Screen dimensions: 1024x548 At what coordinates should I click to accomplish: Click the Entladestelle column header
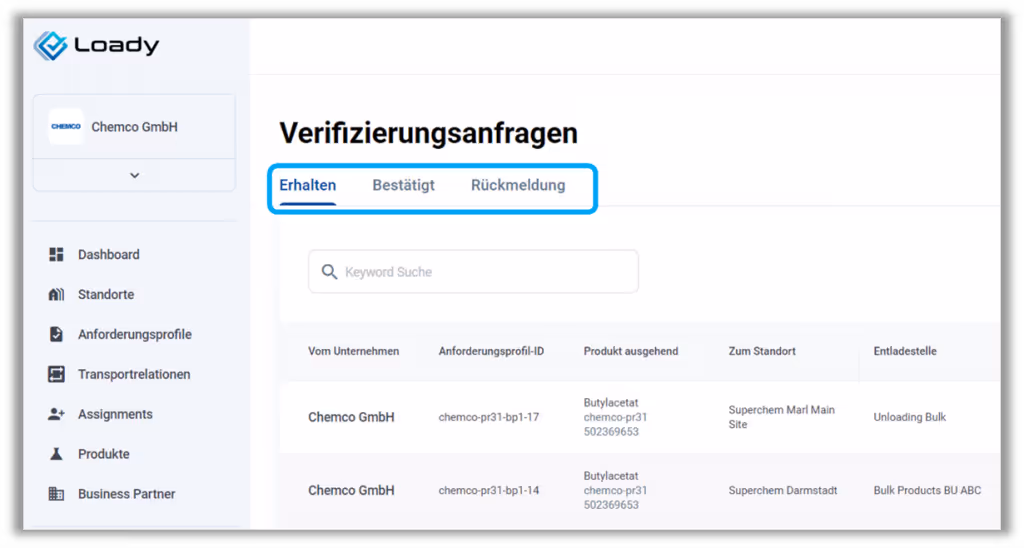click(x=905, y=351)
